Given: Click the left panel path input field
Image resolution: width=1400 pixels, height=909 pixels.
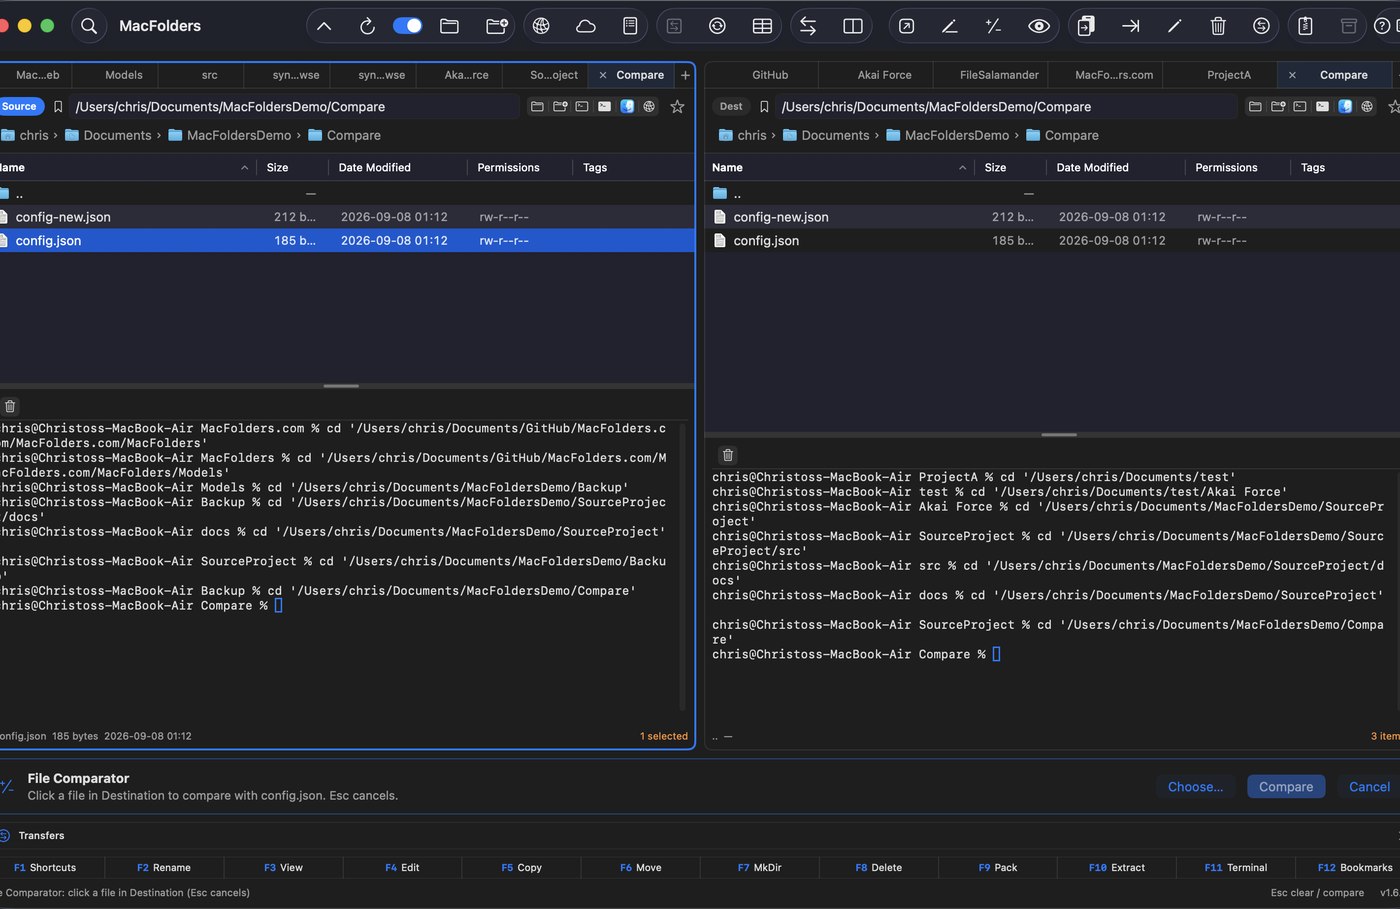Looking at the screenshot, I should [x=295, y=107].
